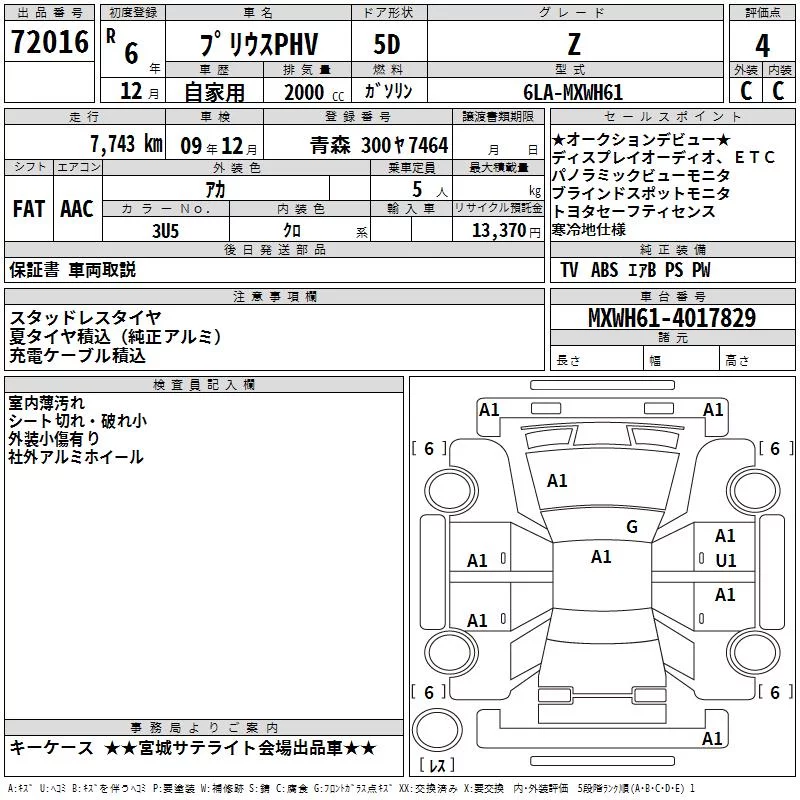Select ★★宮城サテライト会場出品車★★ text
This screenshot has height=800, width=800.
coord(240,748)
